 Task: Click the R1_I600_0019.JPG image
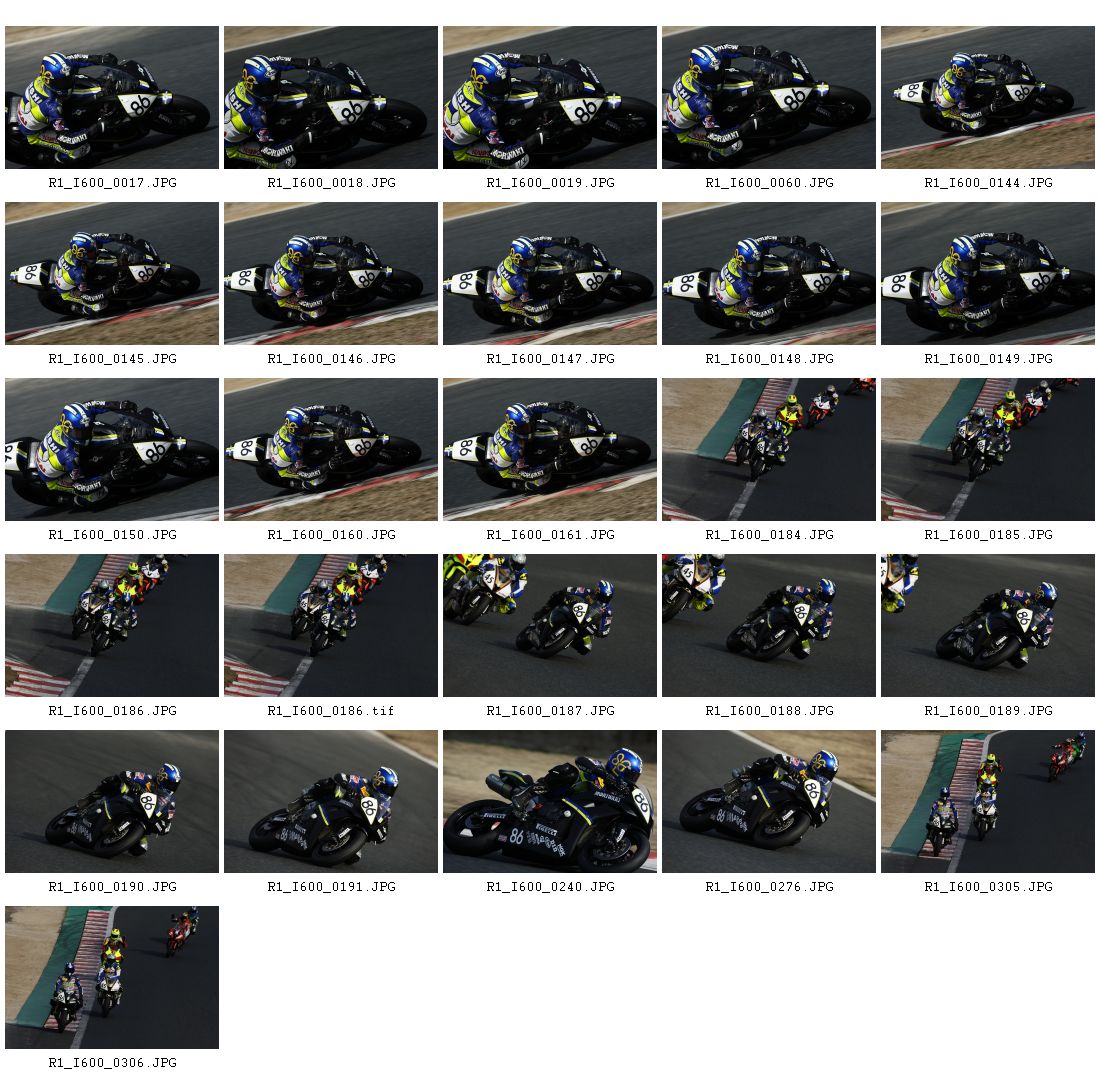[549, 98]
